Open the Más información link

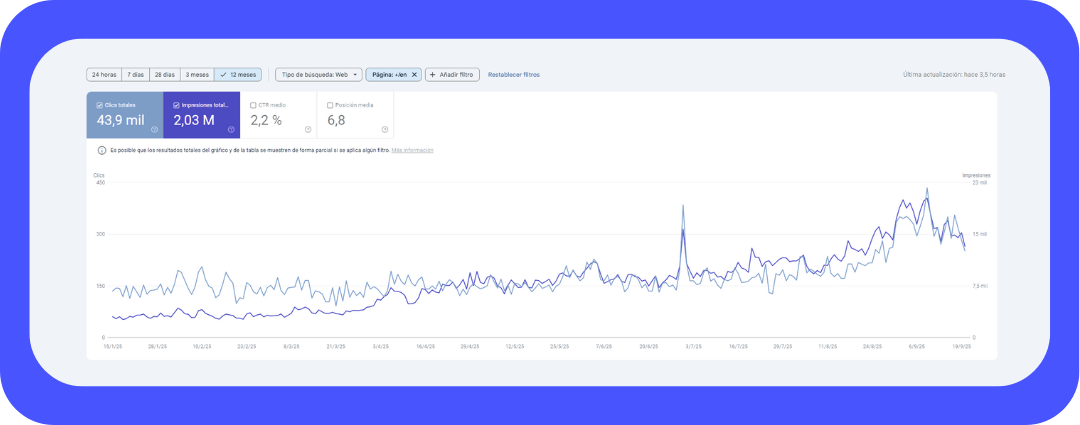[x=412, y=150]
